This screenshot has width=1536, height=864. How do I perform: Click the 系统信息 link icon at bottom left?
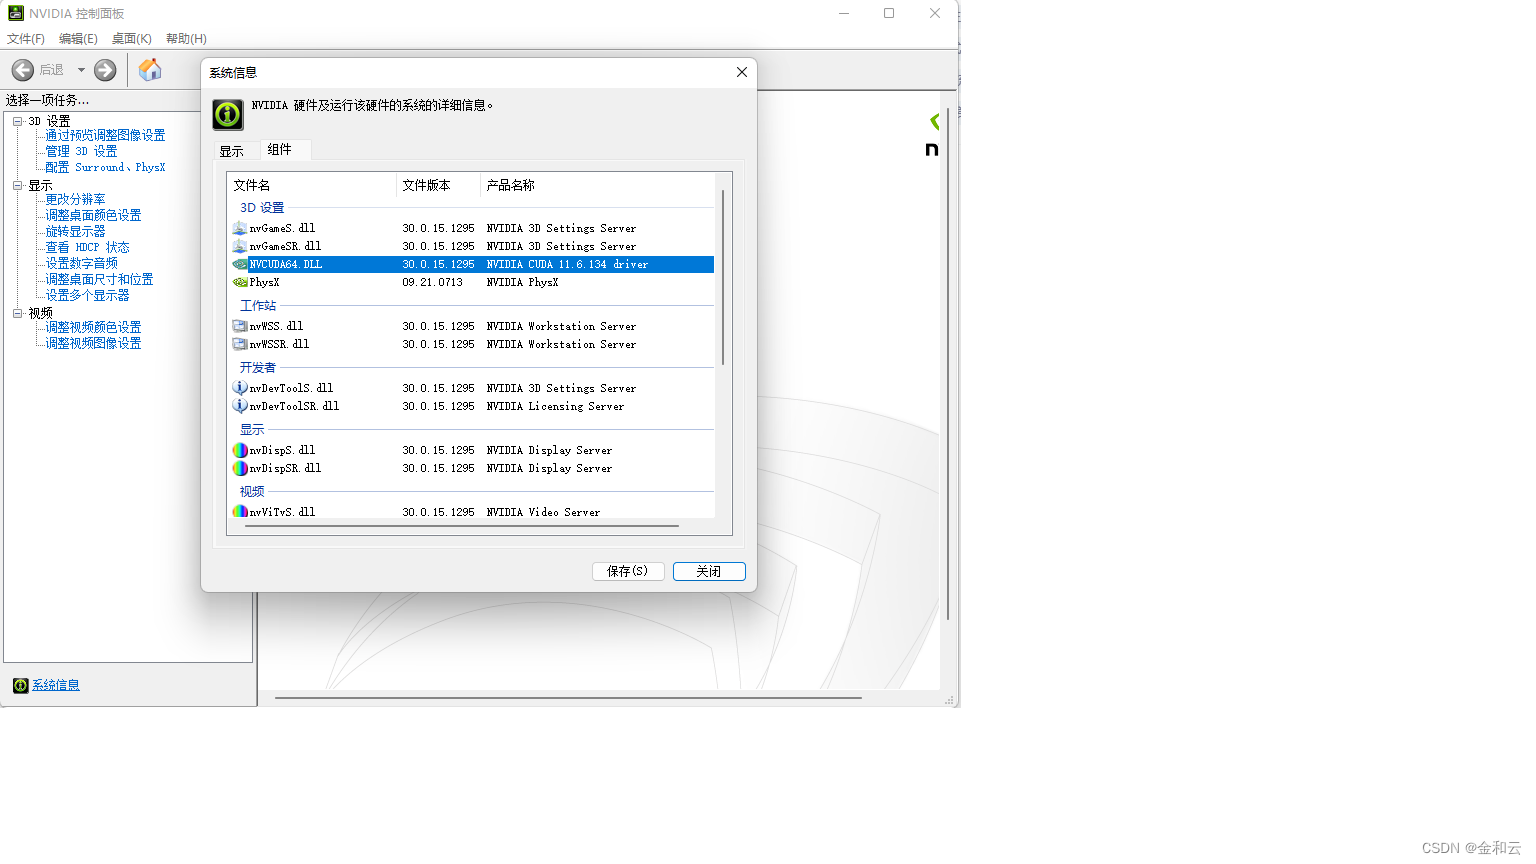coord(20,685)
